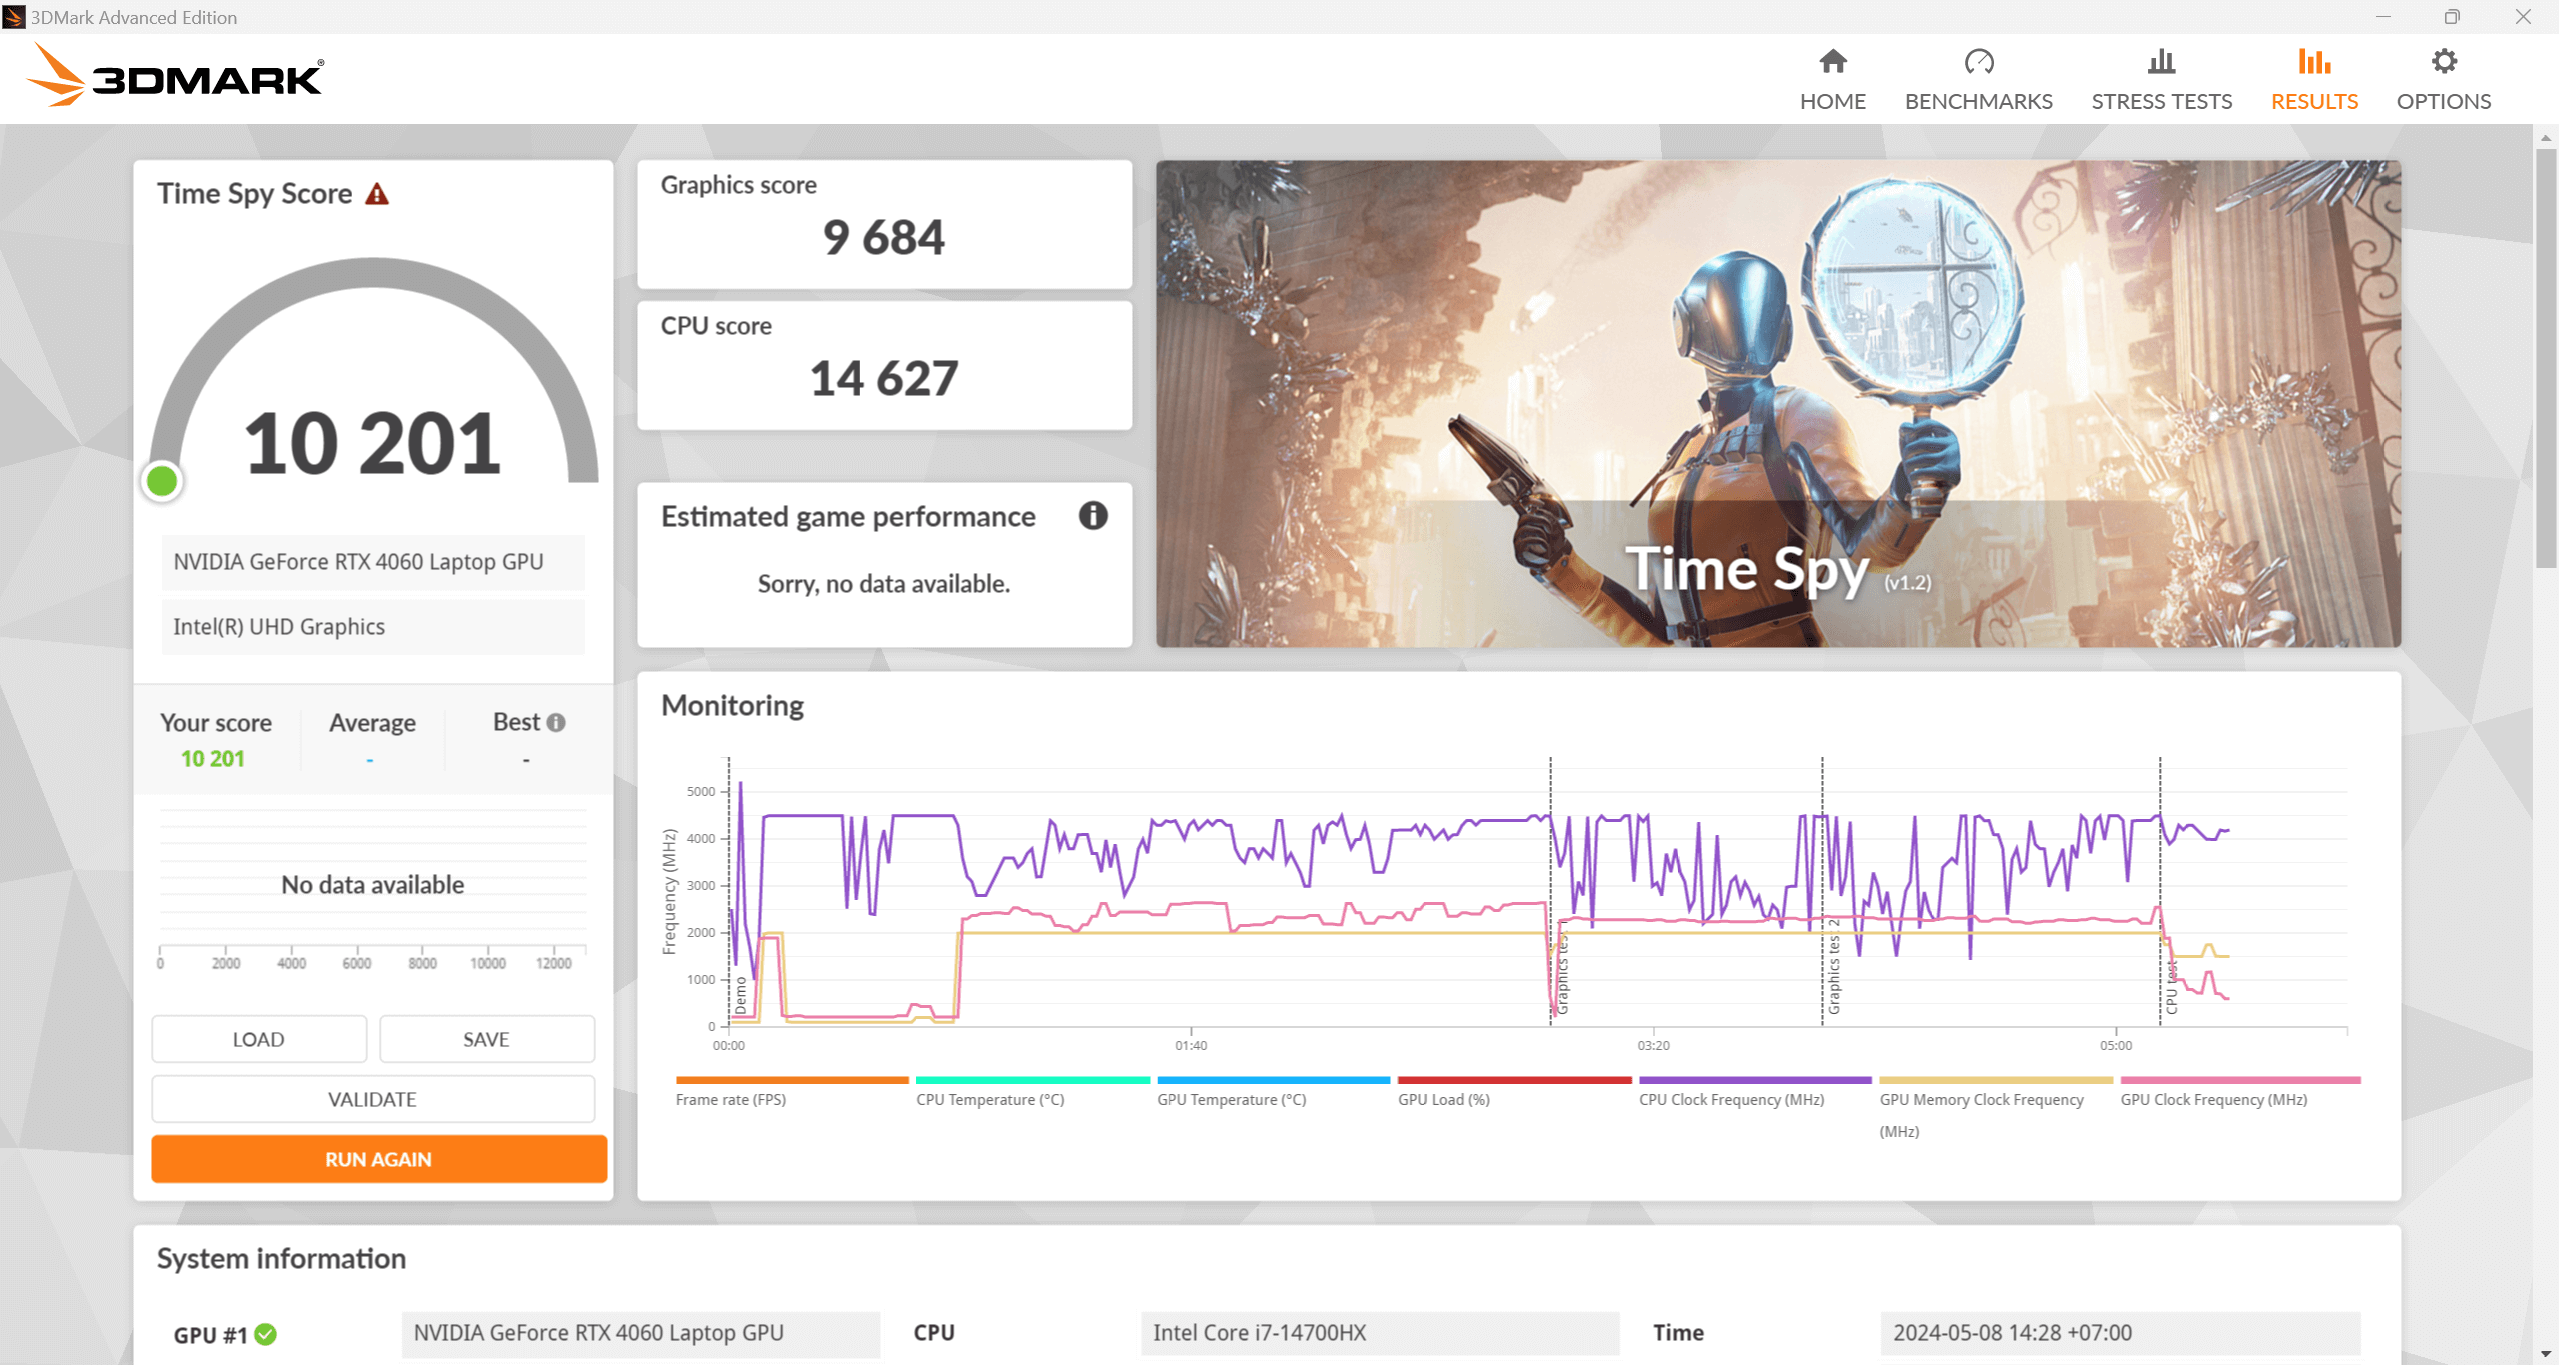Click the purple CPU Clock color bar

pos(1755,1080)
